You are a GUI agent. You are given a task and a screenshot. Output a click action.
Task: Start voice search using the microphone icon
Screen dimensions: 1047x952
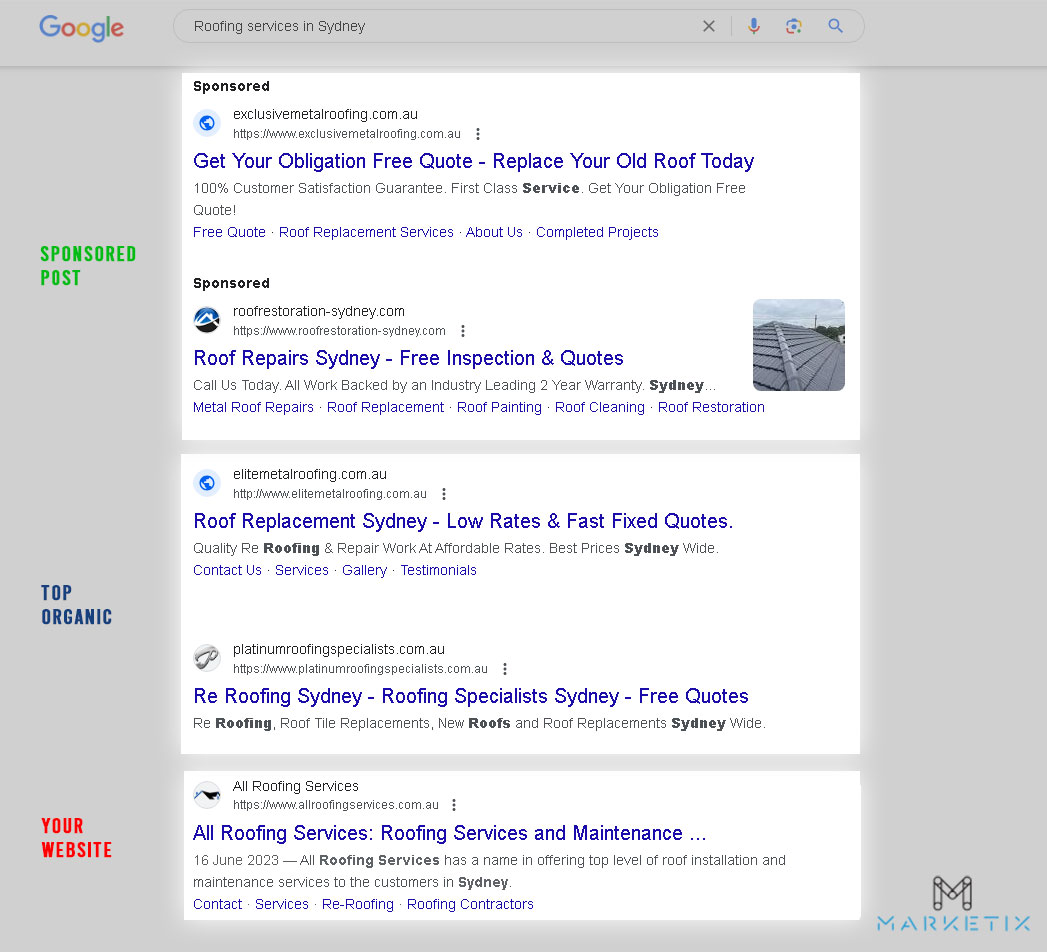(x=754, y=26)
